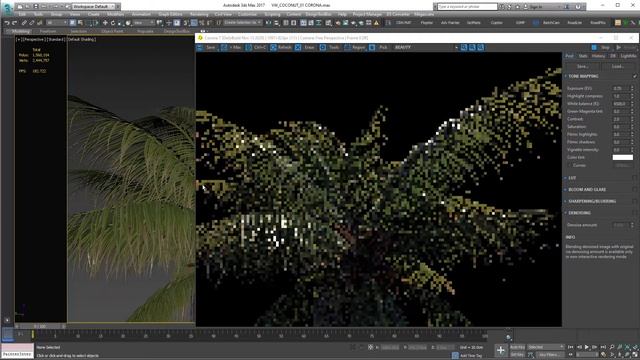This screenshot has width=640, height=360.
Task: Expand the Sharpening/Blurring section
Action: pyautogui.click(x=566, y=201)
